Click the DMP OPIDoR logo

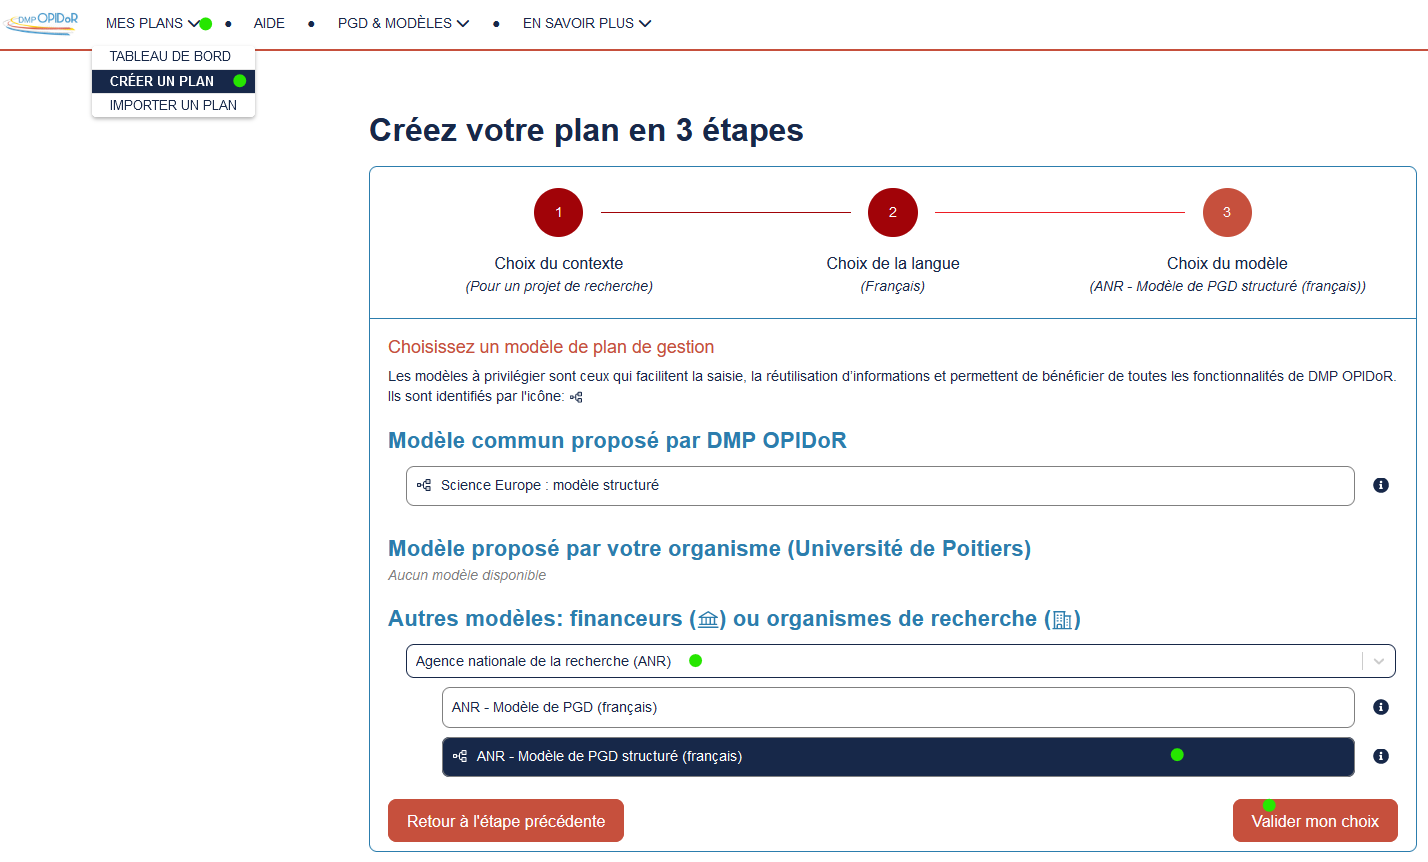[40, 23]
